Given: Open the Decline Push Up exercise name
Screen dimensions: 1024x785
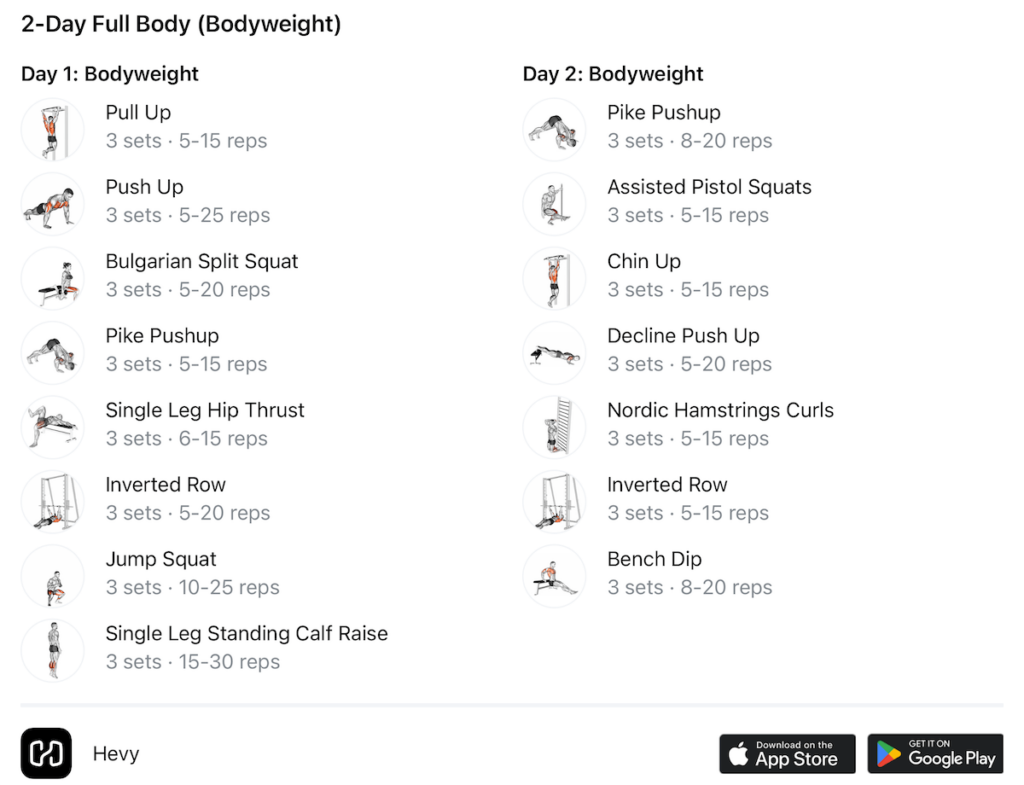Looking at the screenshot, I should coord(683,336).
